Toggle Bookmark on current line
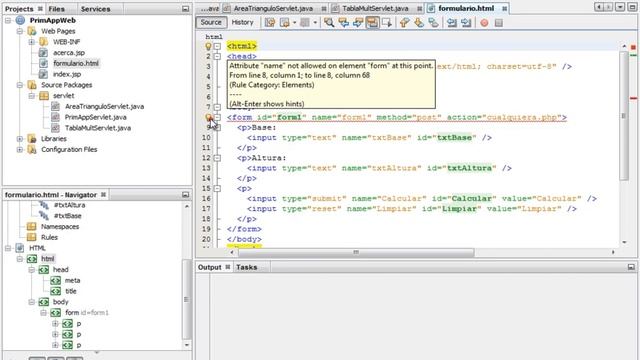The height and width of the screenshot is (360, 640). pyautogui.click(x=433, y=22)
